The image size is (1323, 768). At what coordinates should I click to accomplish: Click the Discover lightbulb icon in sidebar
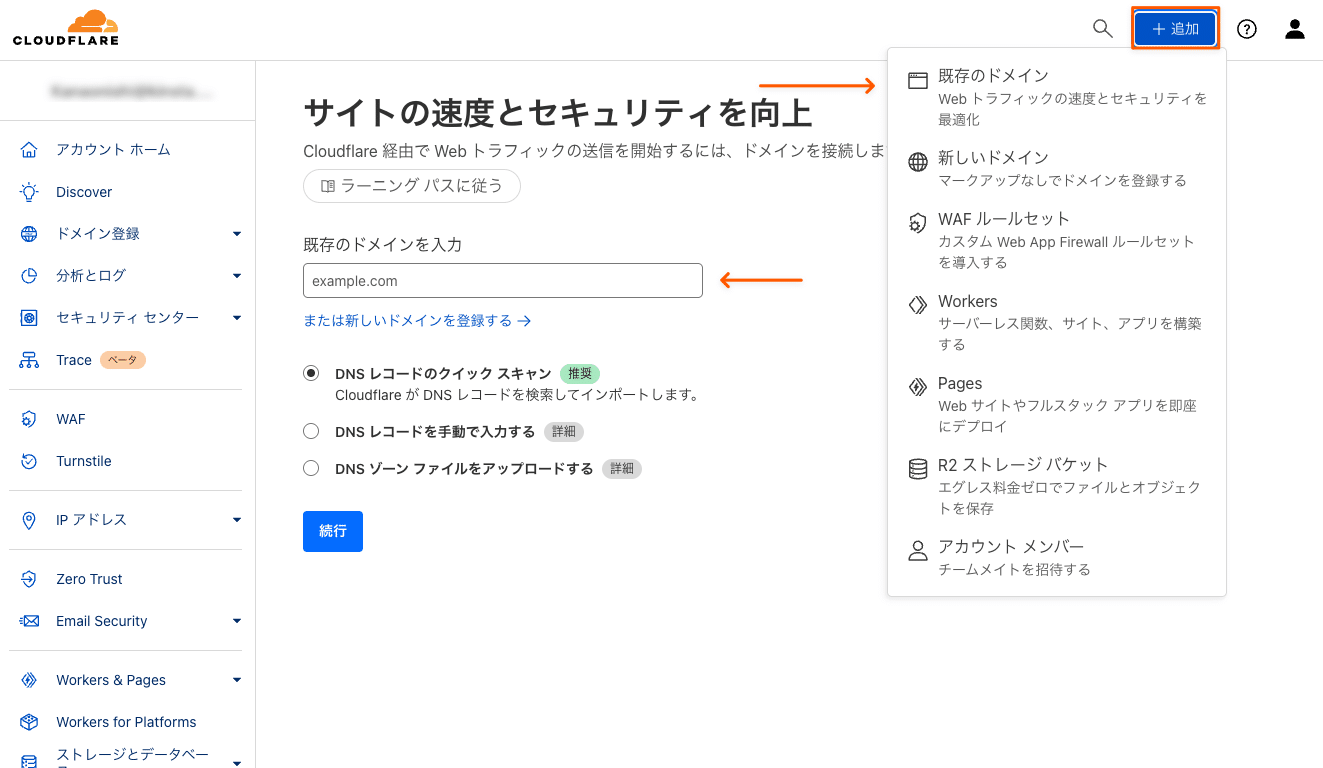click(29, 192)
